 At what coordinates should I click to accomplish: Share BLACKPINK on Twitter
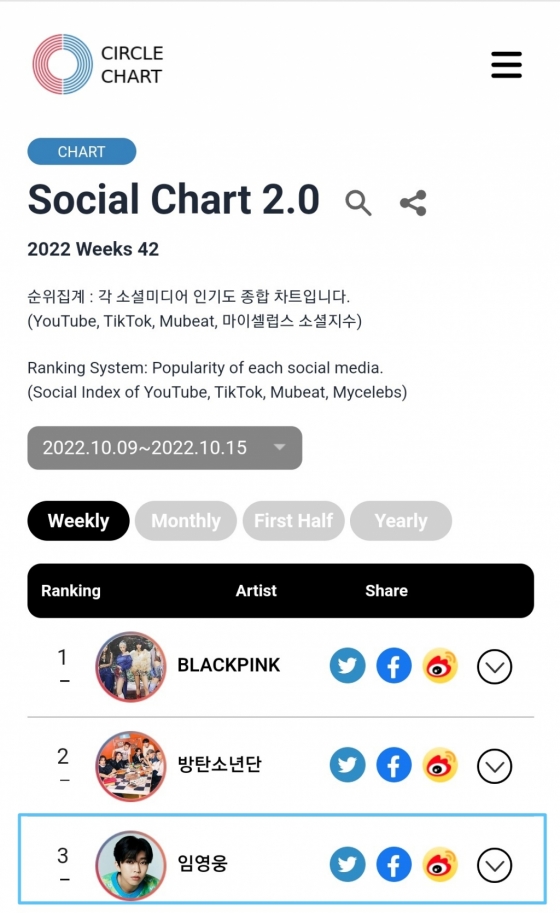[x=348, y=666]
